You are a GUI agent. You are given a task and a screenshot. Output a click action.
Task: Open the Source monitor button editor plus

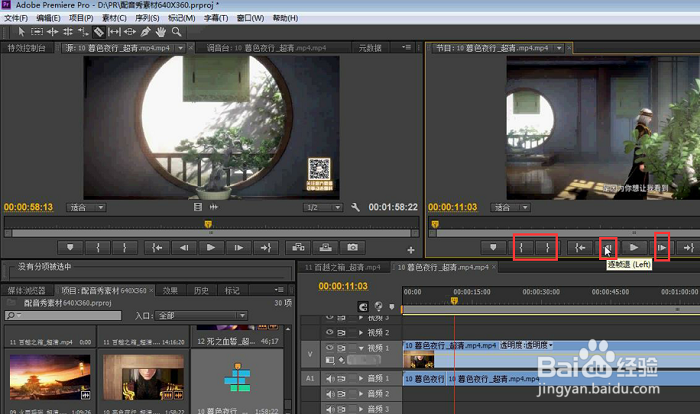click(411, 250)
